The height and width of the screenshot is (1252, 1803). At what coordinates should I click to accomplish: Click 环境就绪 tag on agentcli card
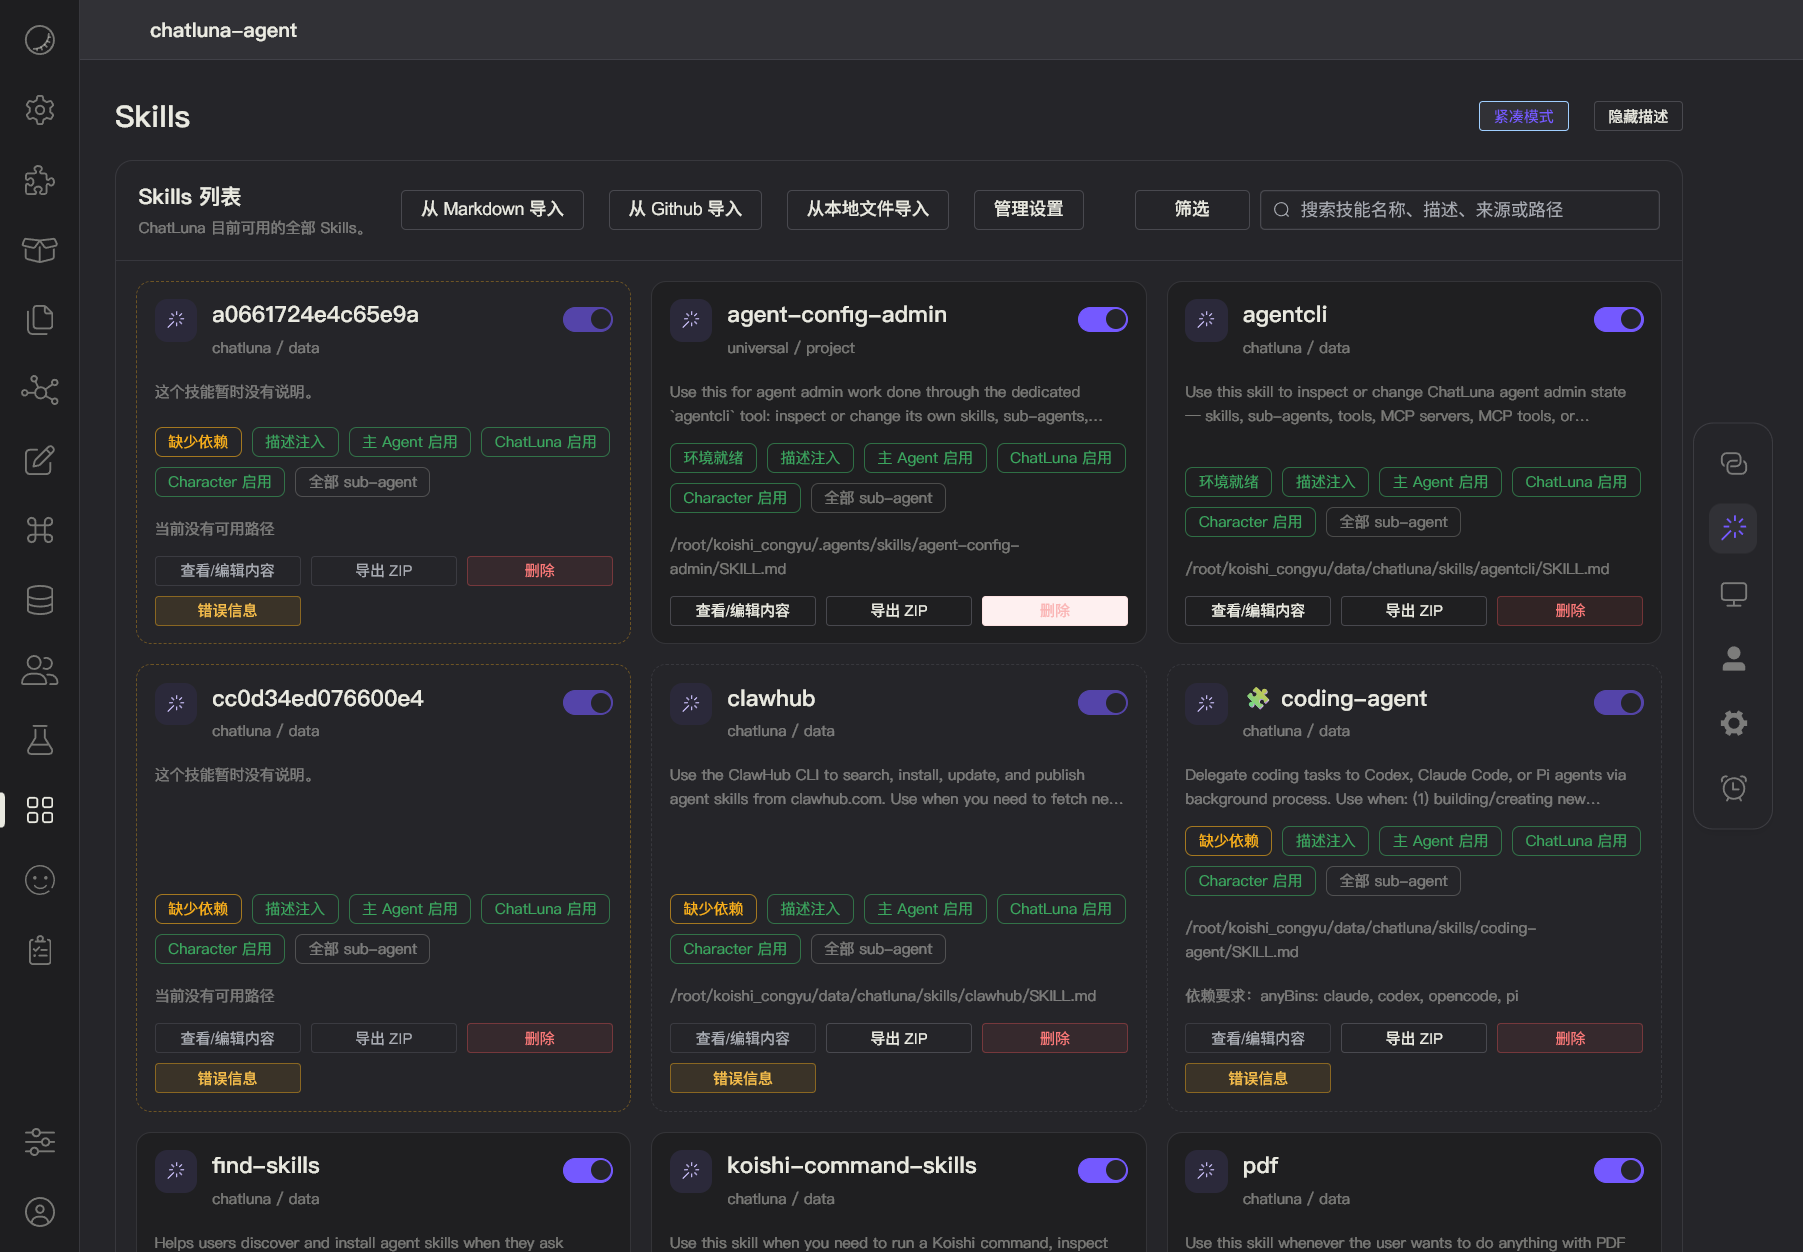[x=1229, y=482]
